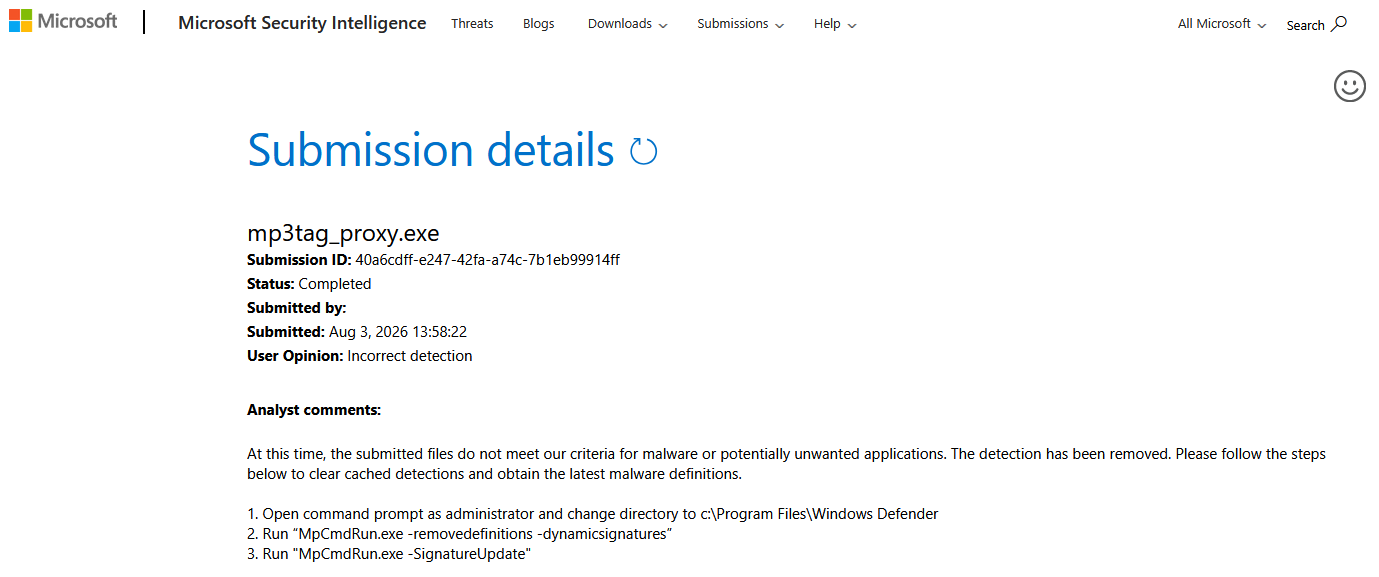This screenshot has width=1379, height=577.
Task: Expand the Submissions menu
Action: tap(741, 23)
